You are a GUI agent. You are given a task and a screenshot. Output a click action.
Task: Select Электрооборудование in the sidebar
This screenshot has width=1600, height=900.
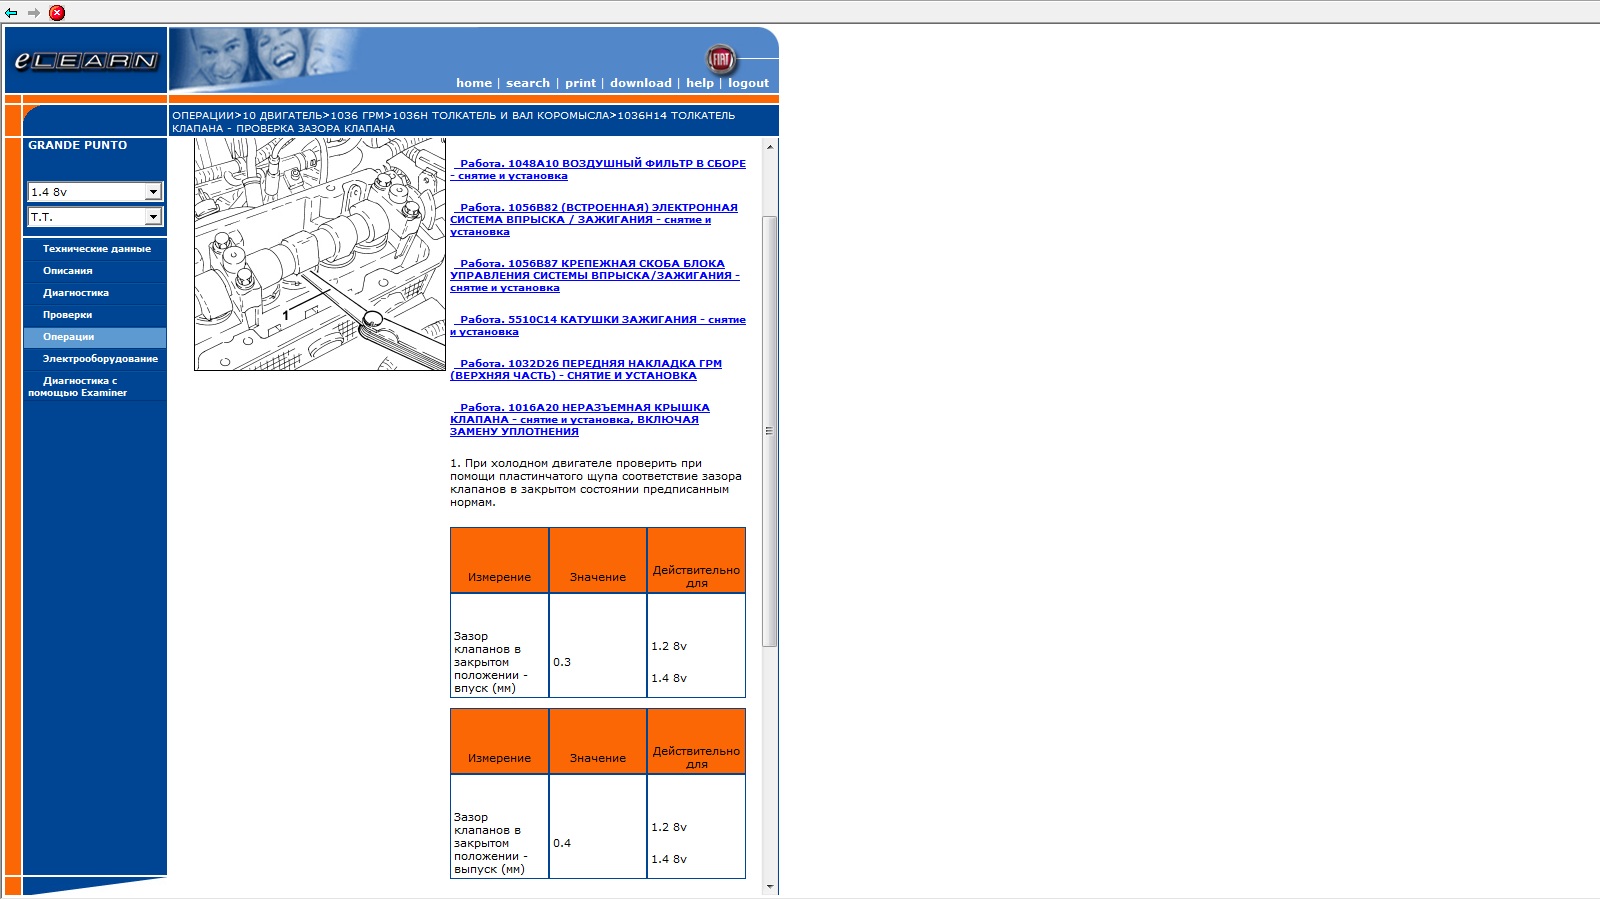tap(100, 359)
